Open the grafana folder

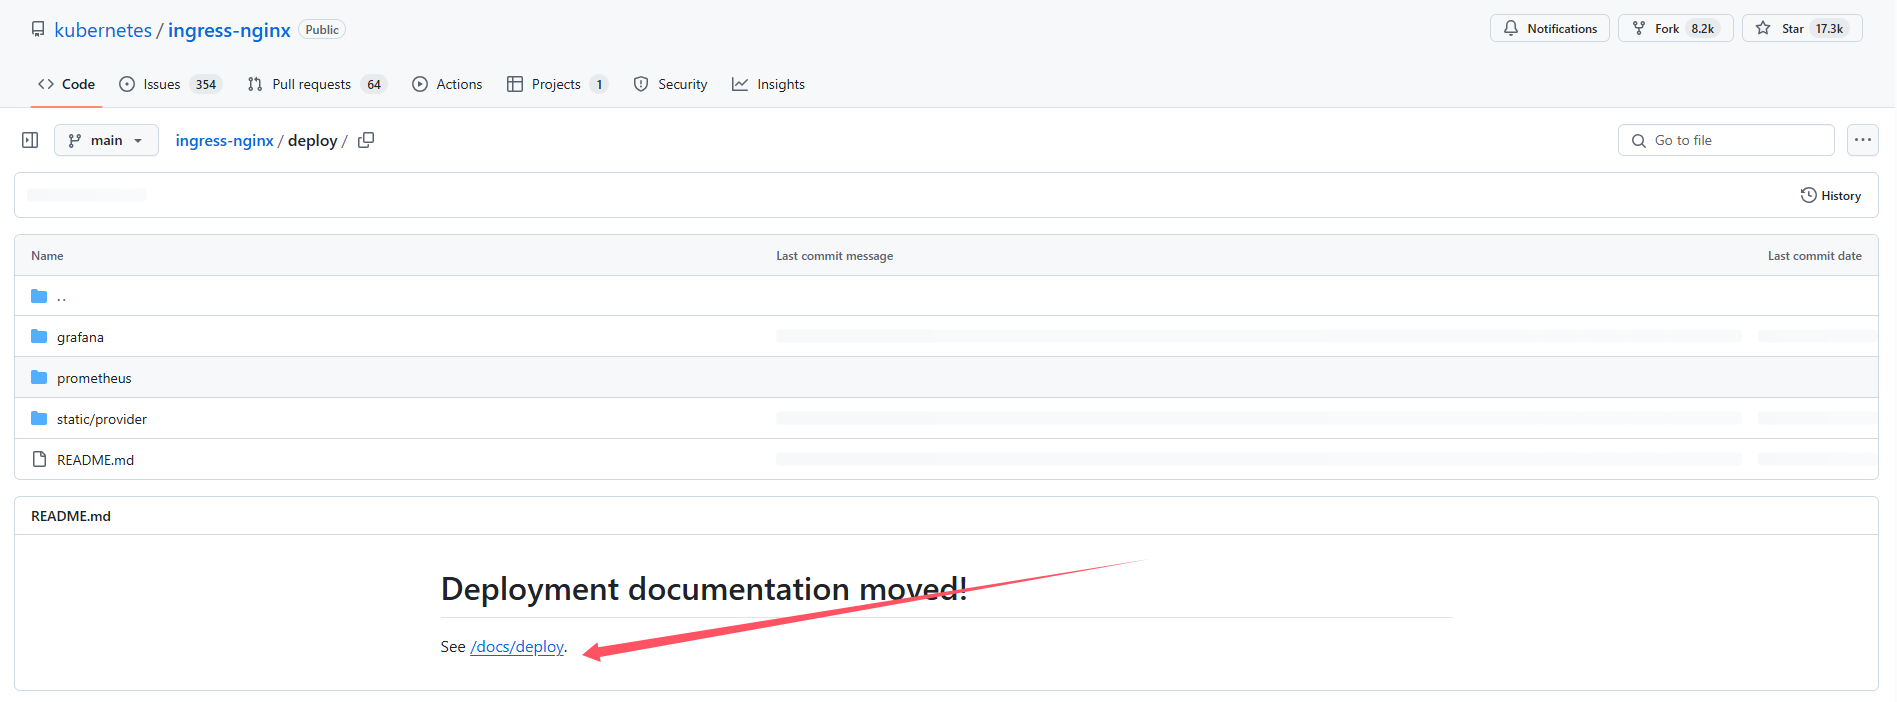(80, 337)
